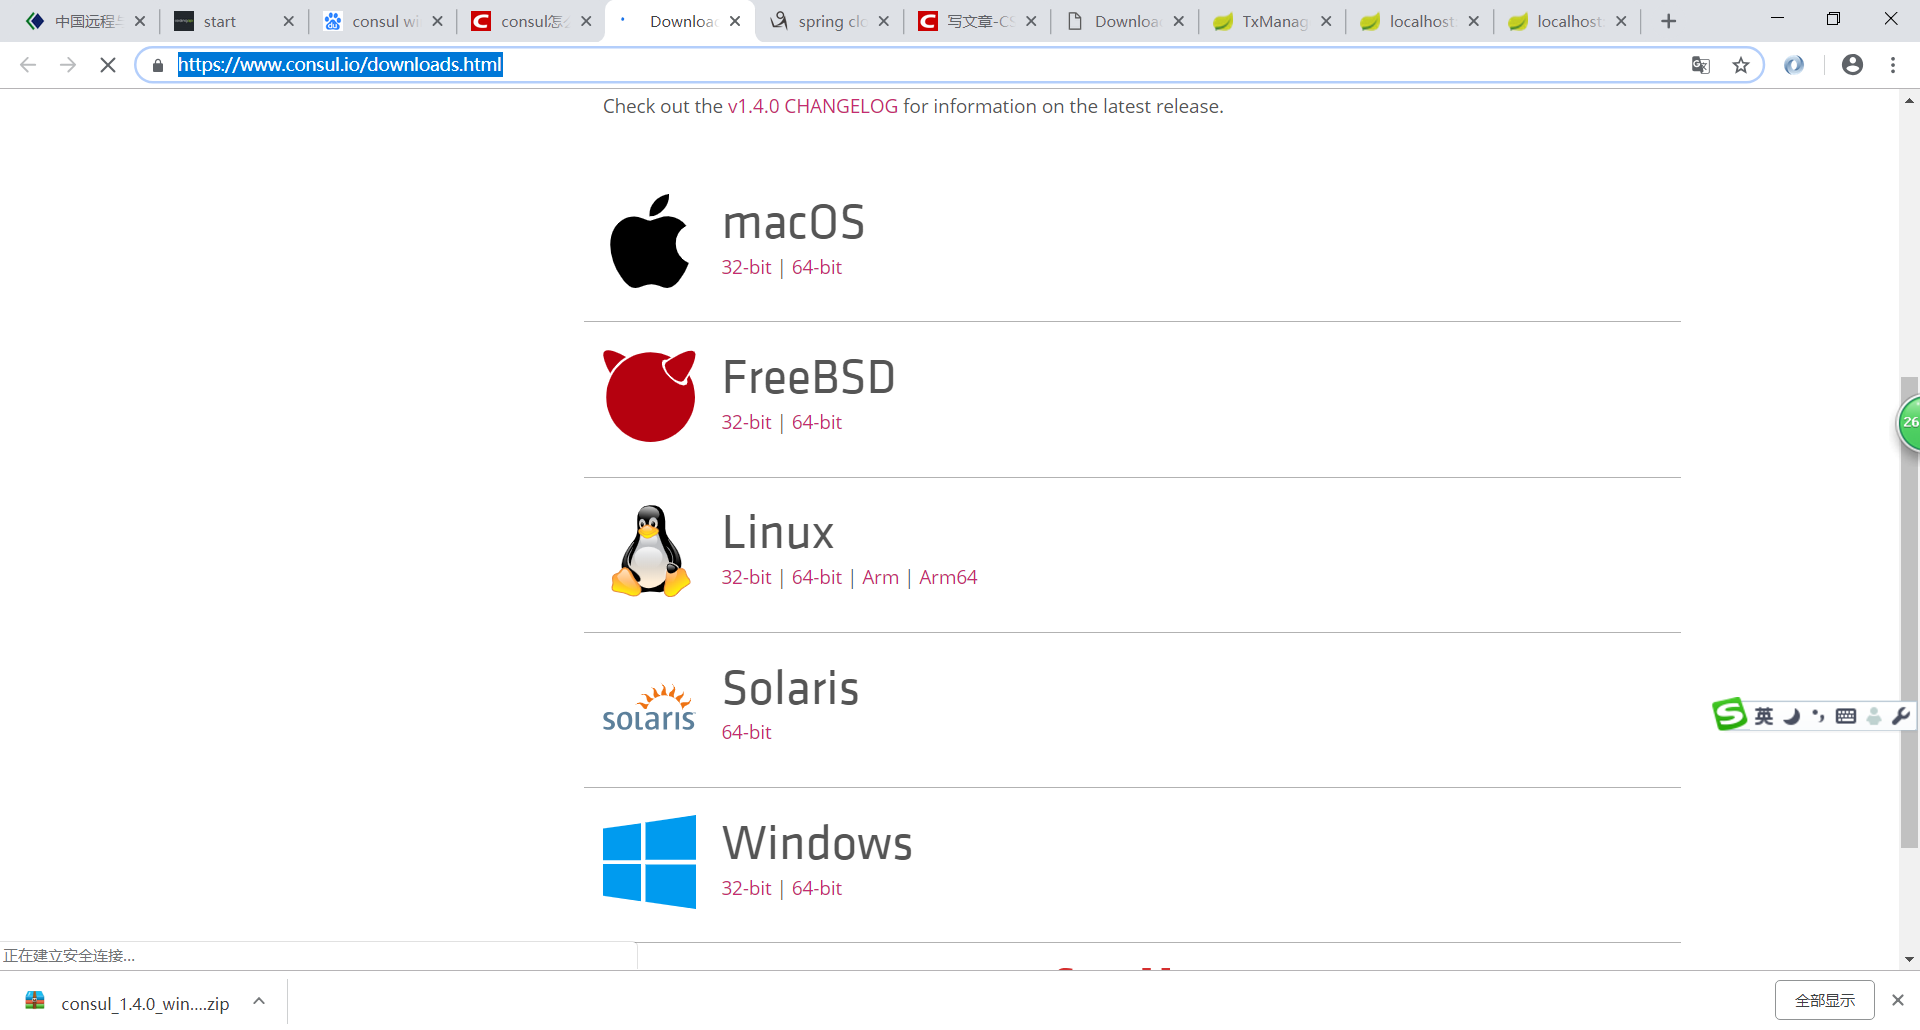Click the Linux penguin logo
1920x1030 pixels.
coord(650,551)
